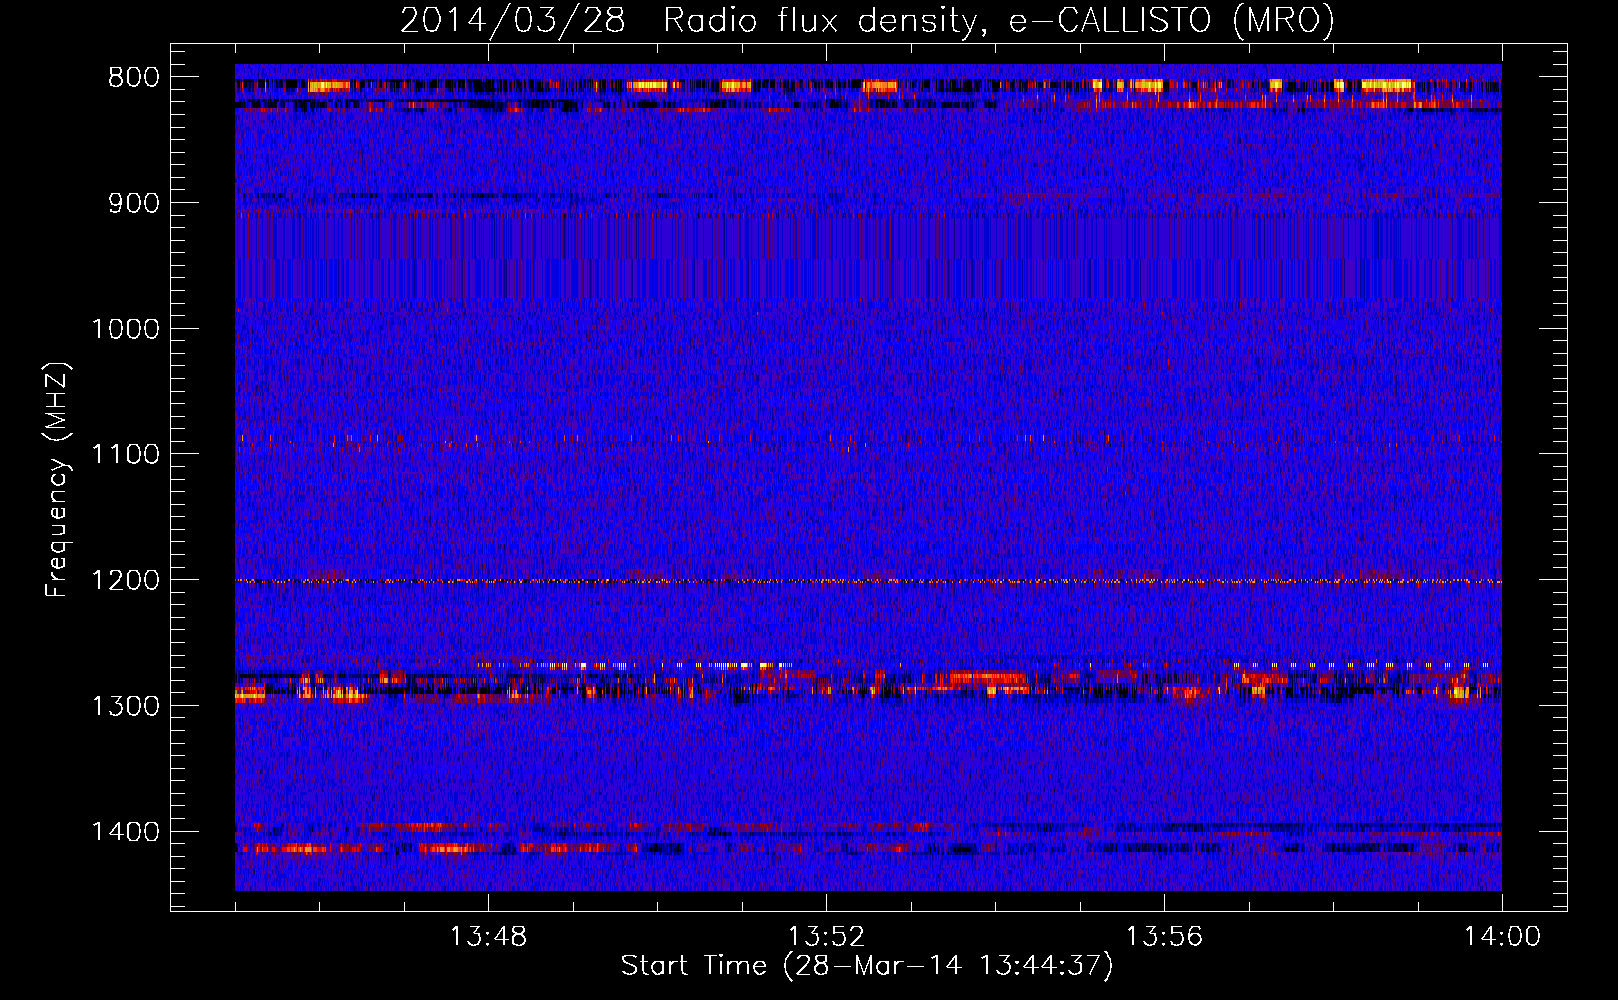Screen dimensions: 1618x1000
Task: Click the 13:48 time tick label
Action: [488, 937]
